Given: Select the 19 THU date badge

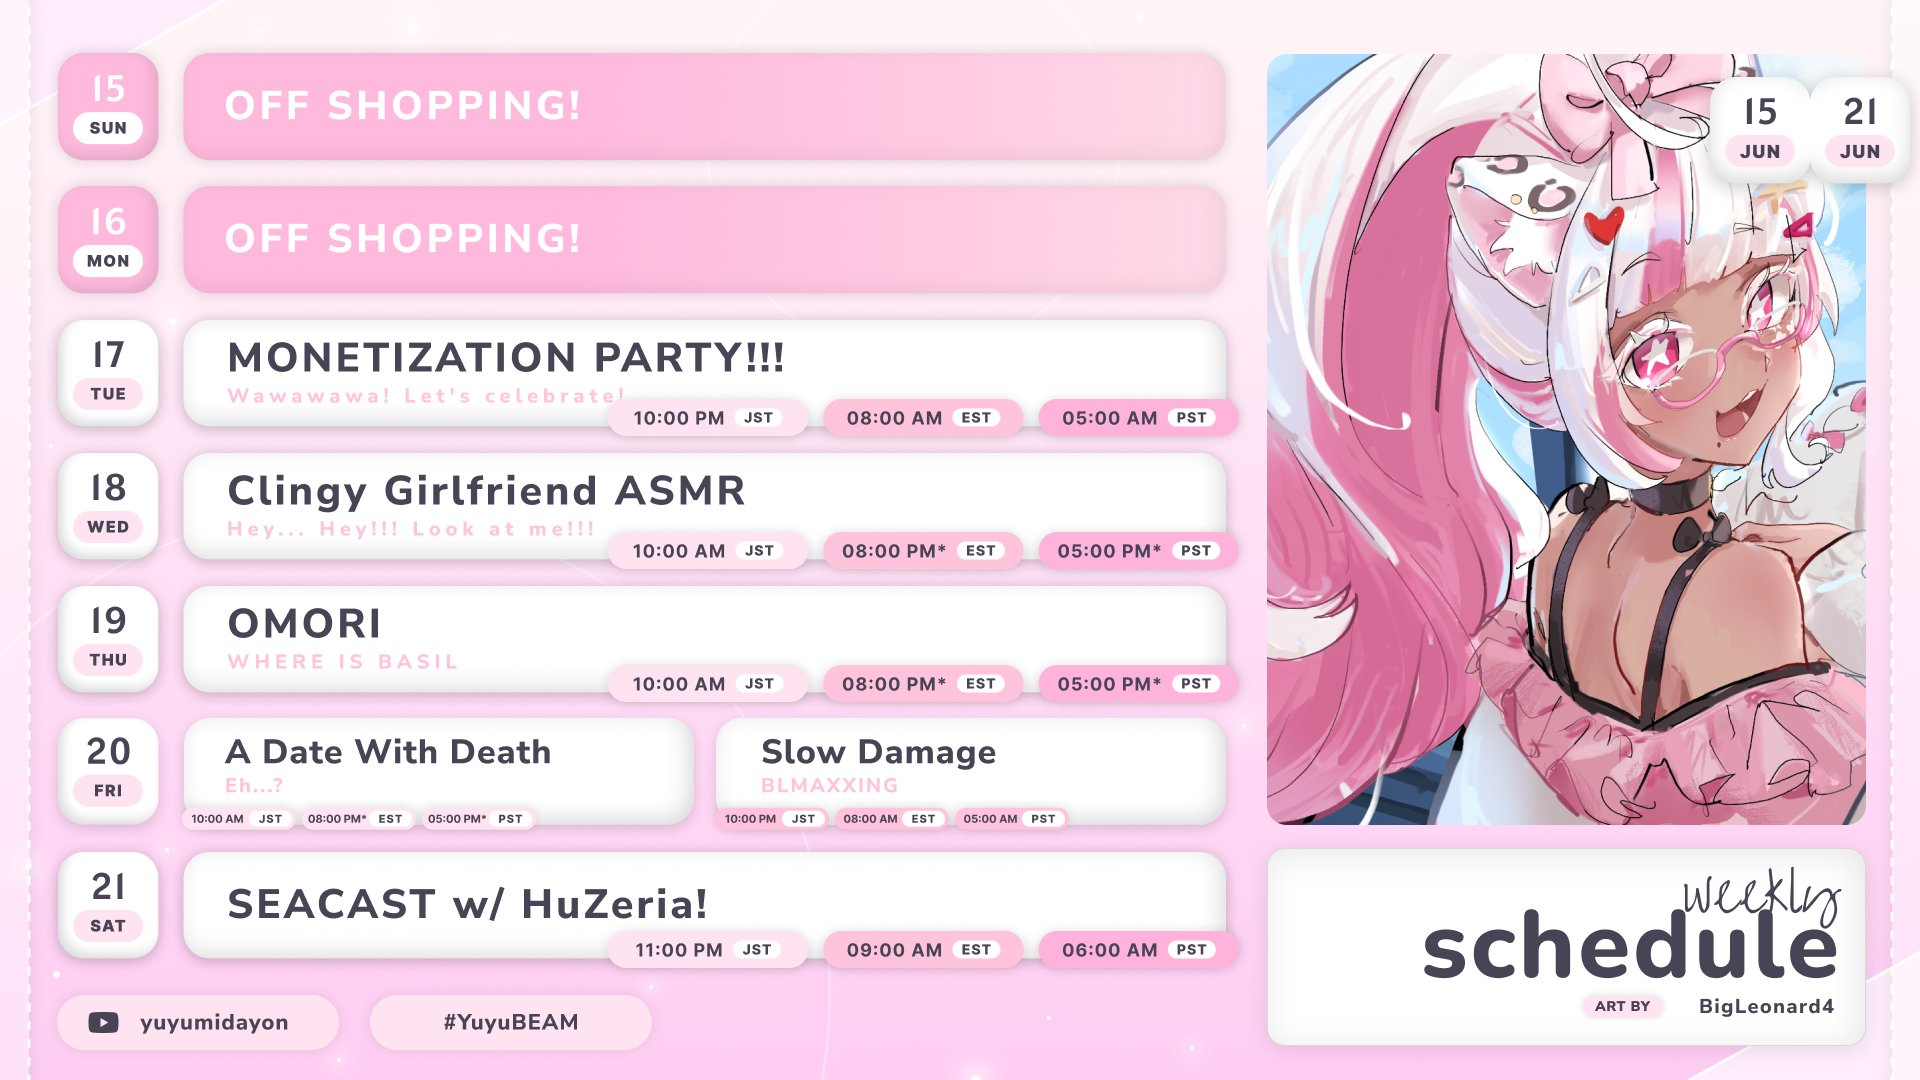Looking at the screenshot, I should click(x=108, y=638).
